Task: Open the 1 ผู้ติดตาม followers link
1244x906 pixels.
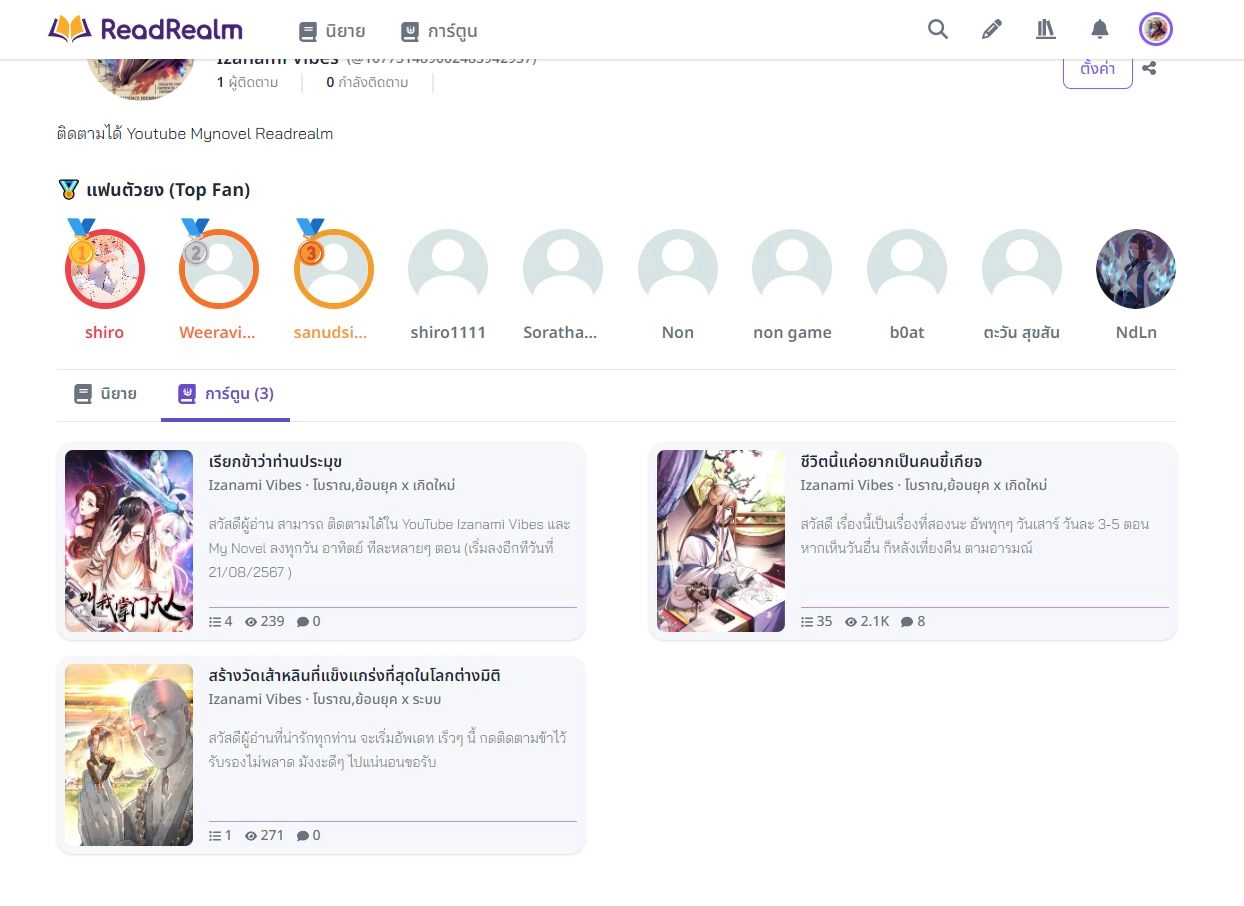Action: point(247,82)
